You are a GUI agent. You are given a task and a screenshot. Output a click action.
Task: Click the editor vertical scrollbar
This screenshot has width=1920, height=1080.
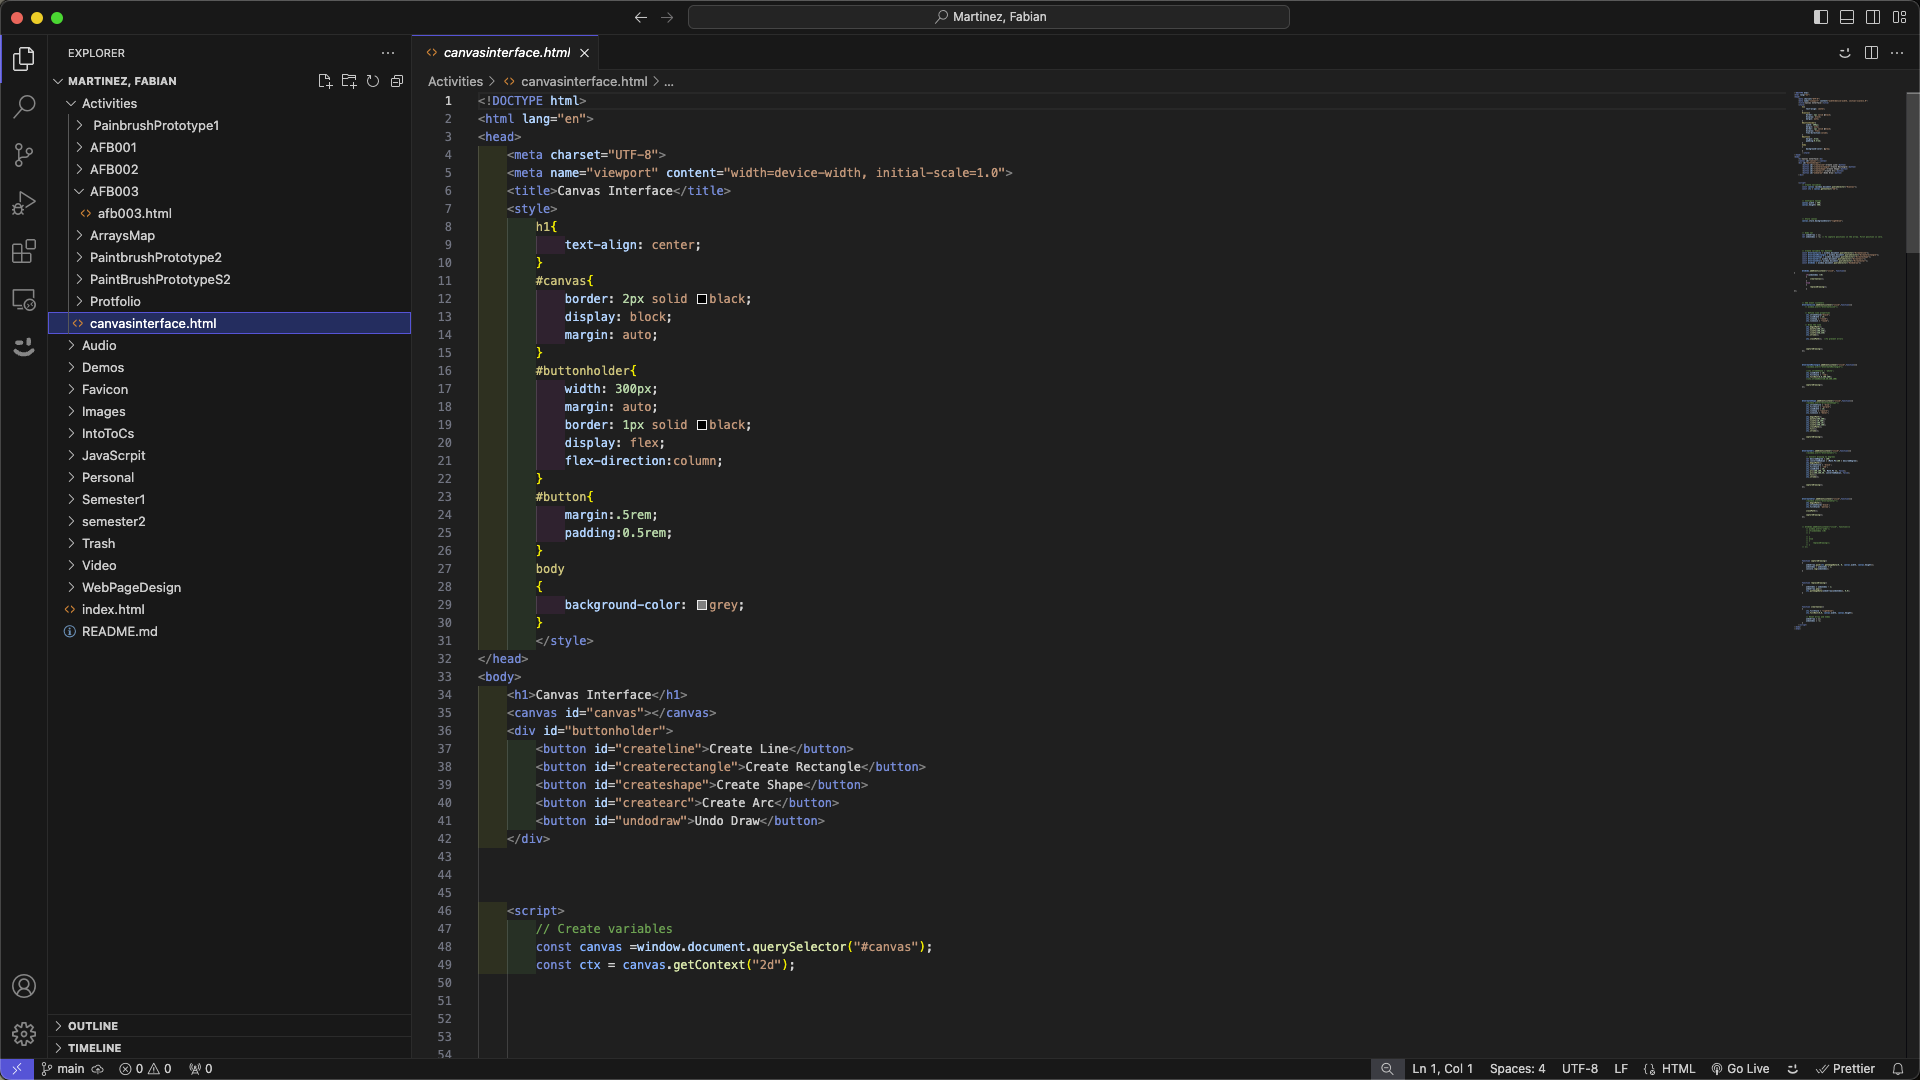1912,172
